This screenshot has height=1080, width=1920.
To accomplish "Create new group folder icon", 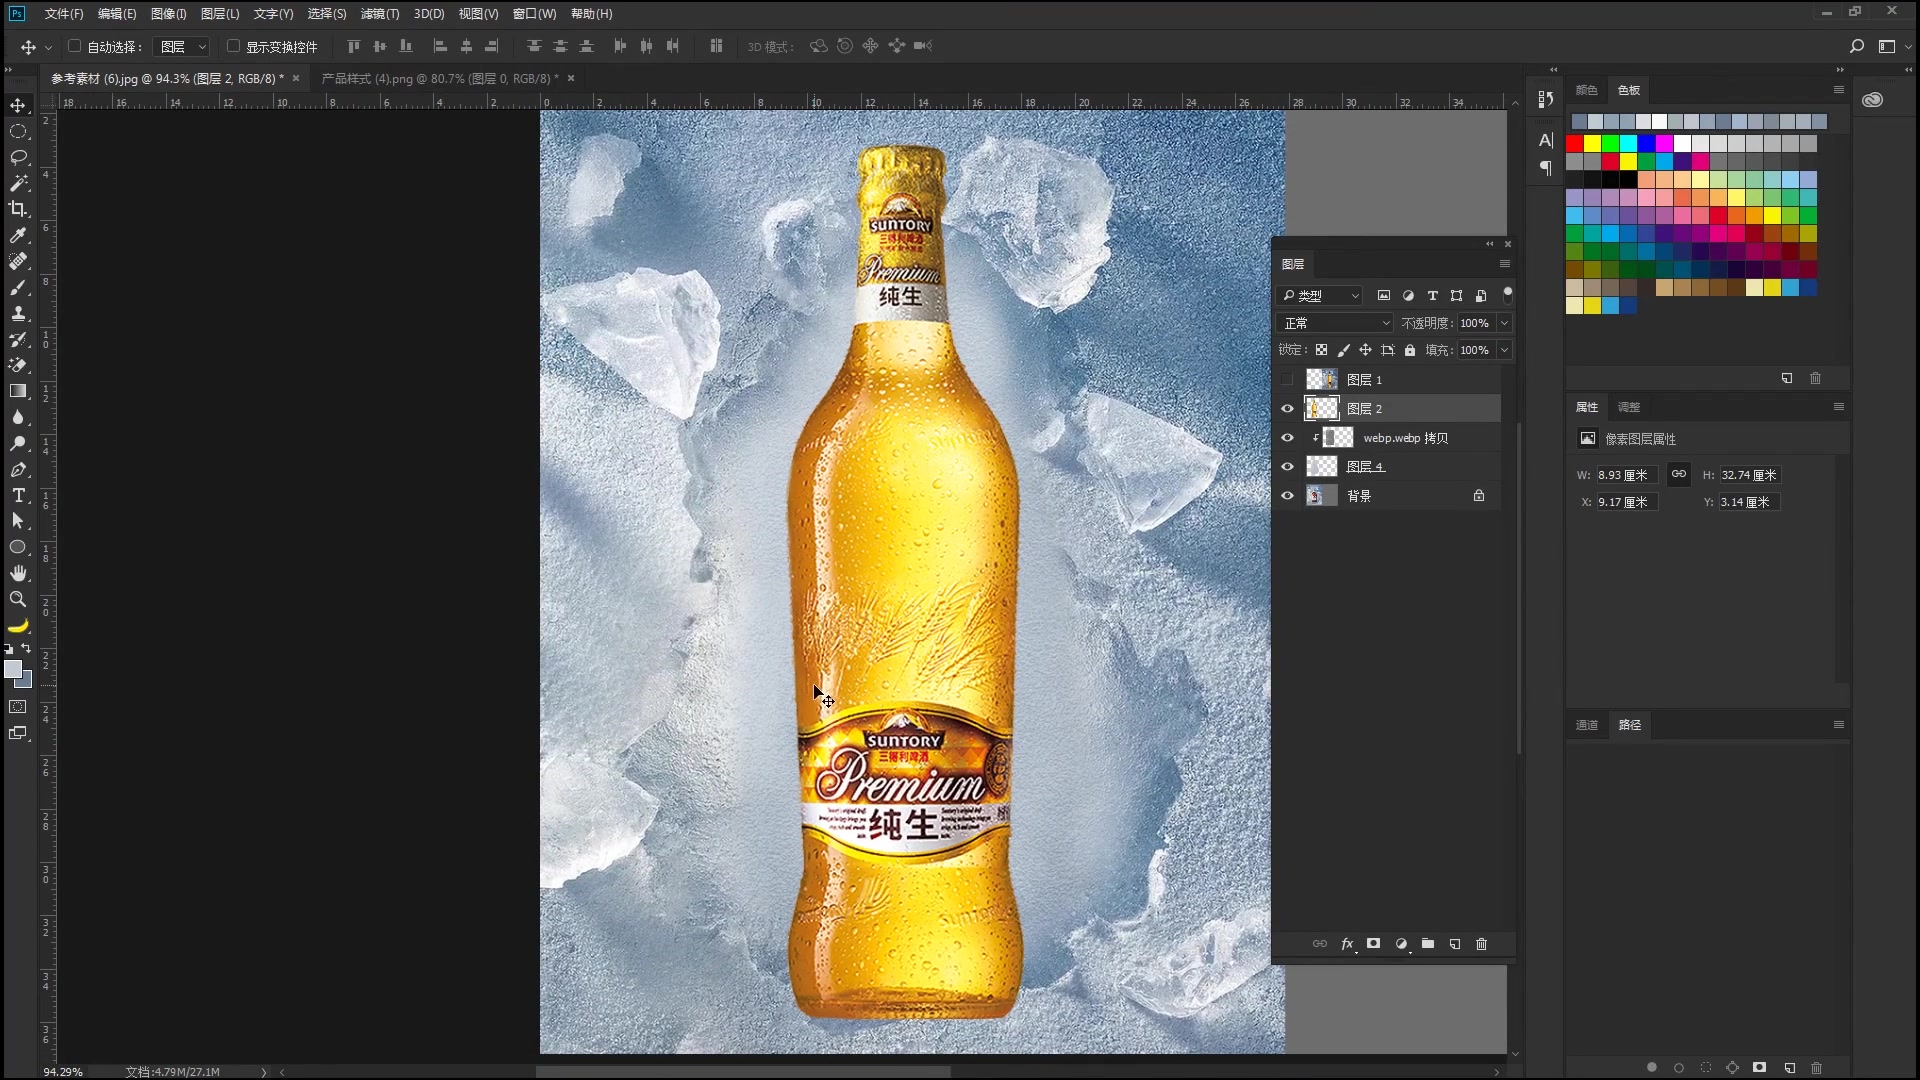I will click(x=1428, y=944).
